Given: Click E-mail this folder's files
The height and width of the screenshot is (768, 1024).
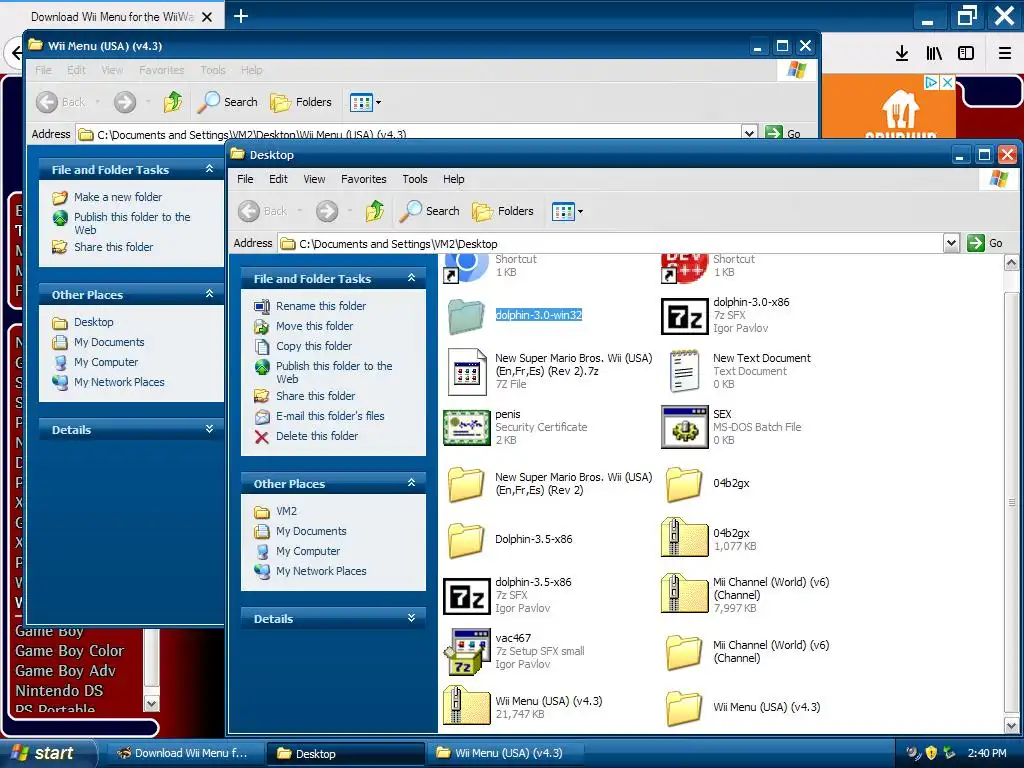Looking at the screenshot, I should pyautogui.click(x=319, y=416).
